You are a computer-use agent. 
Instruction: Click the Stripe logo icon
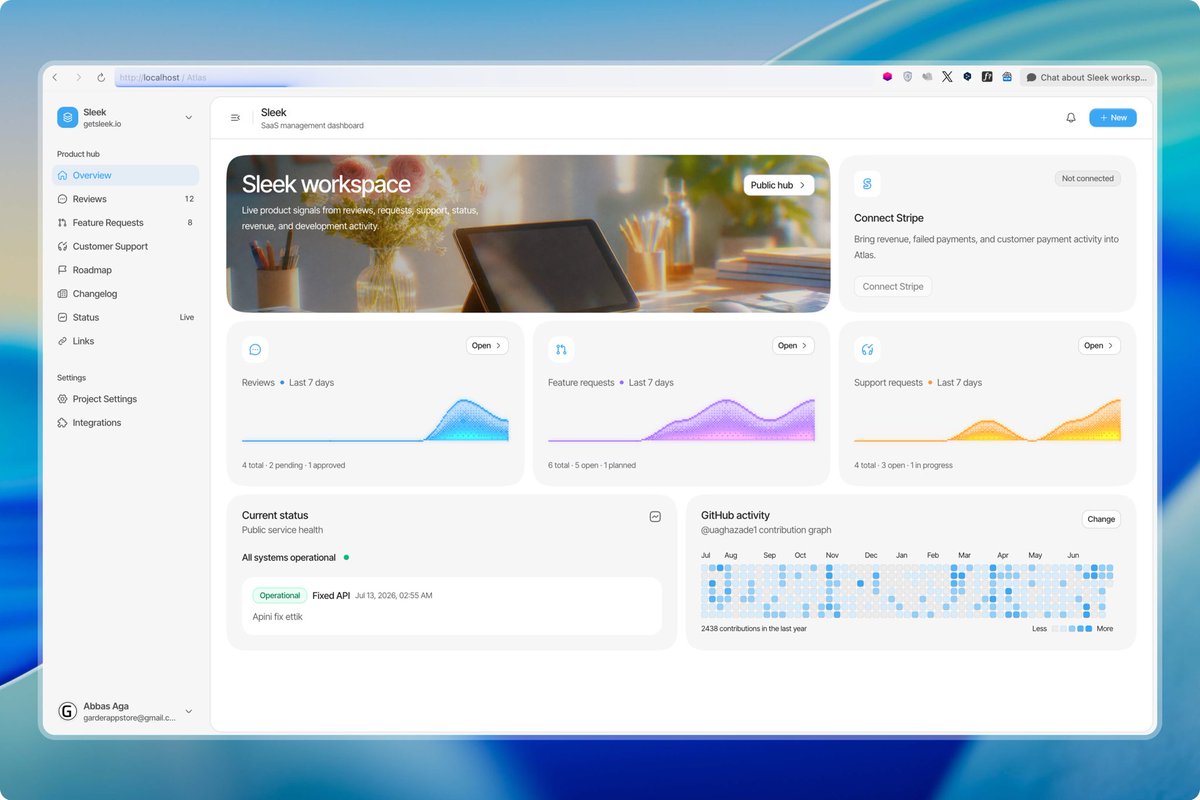click(867, 184)
